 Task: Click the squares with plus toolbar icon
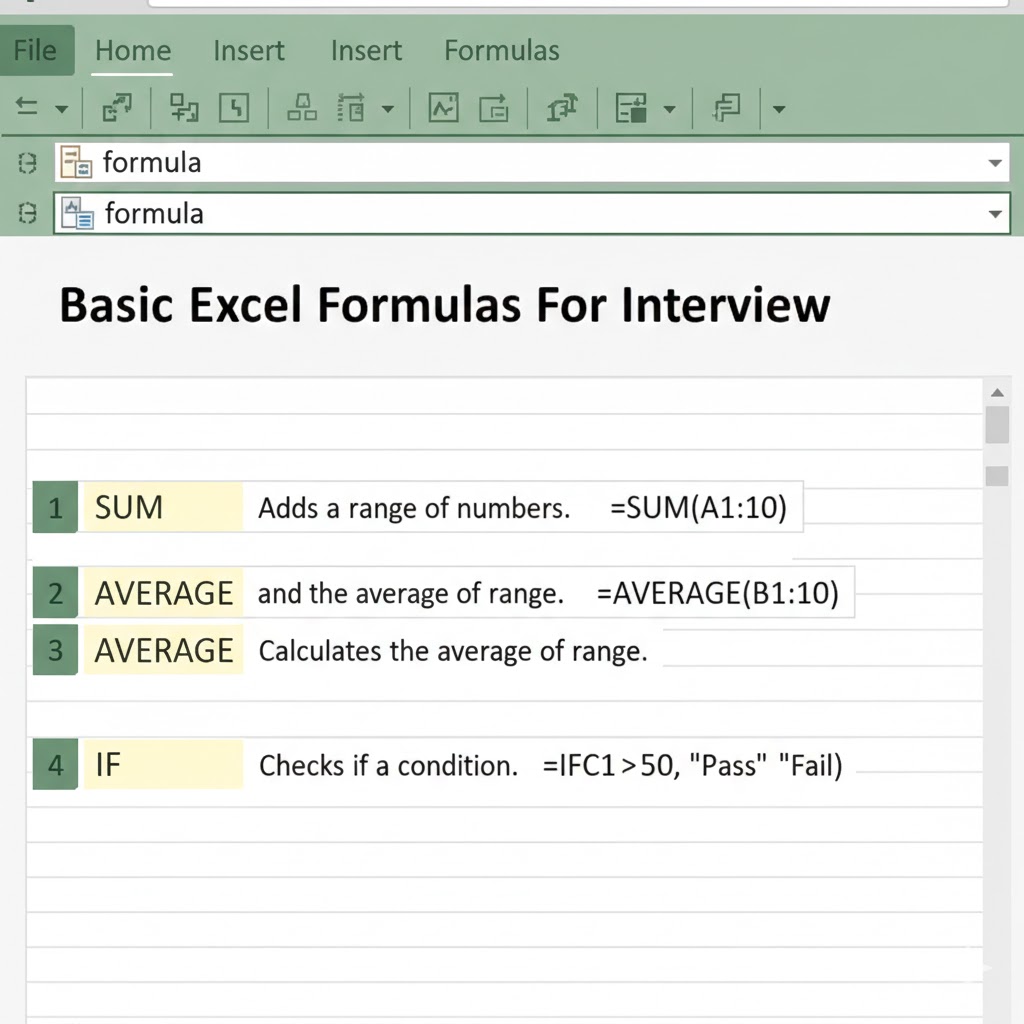pyautogui.click(x=184, y=108)
